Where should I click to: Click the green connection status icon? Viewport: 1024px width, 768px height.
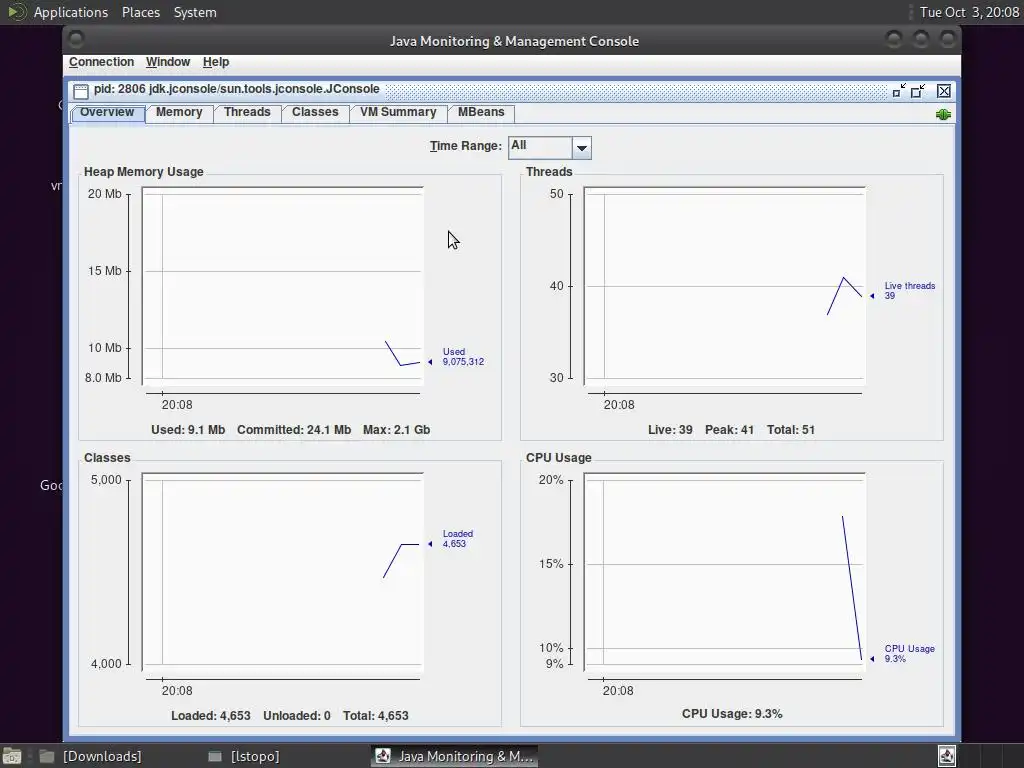[943, 114]
